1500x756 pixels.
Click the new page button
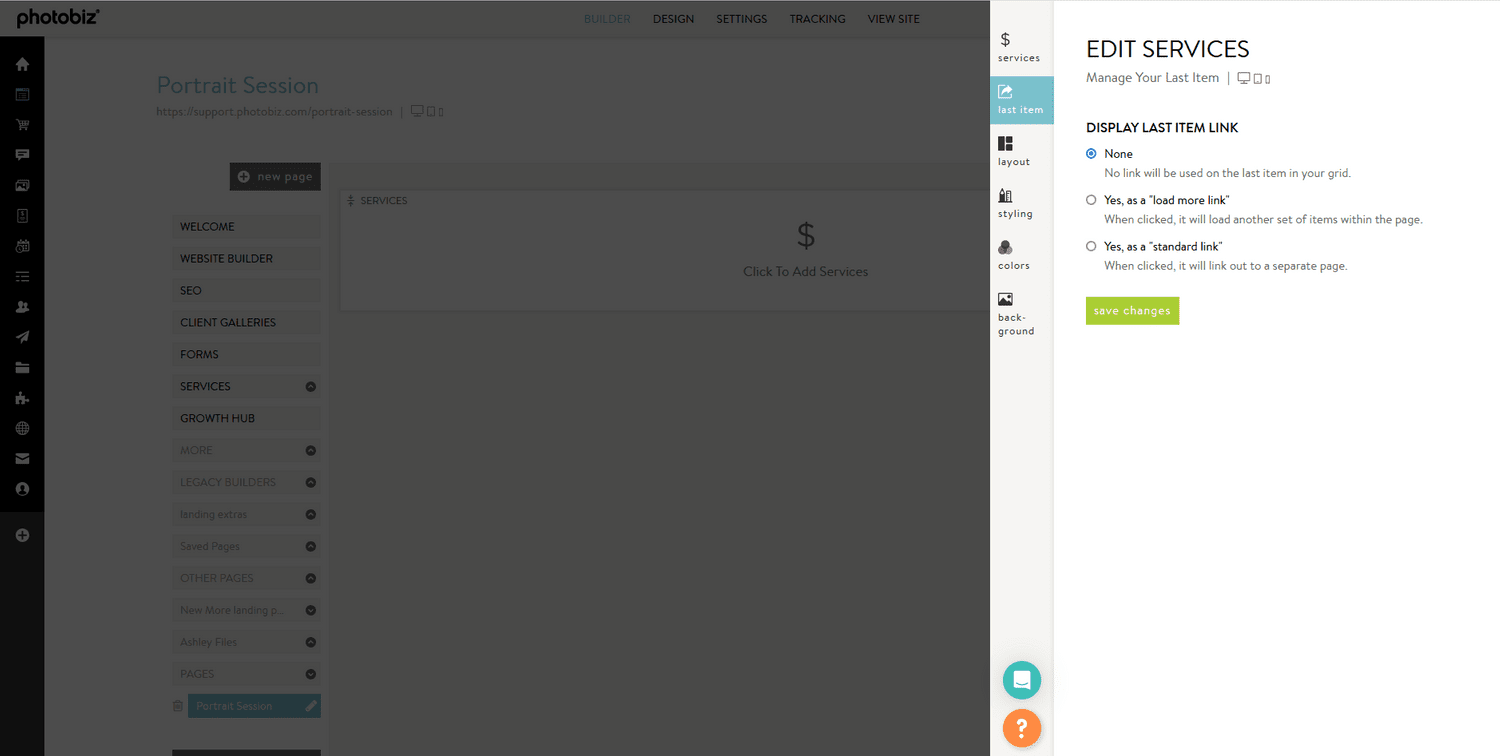[275, 177]
